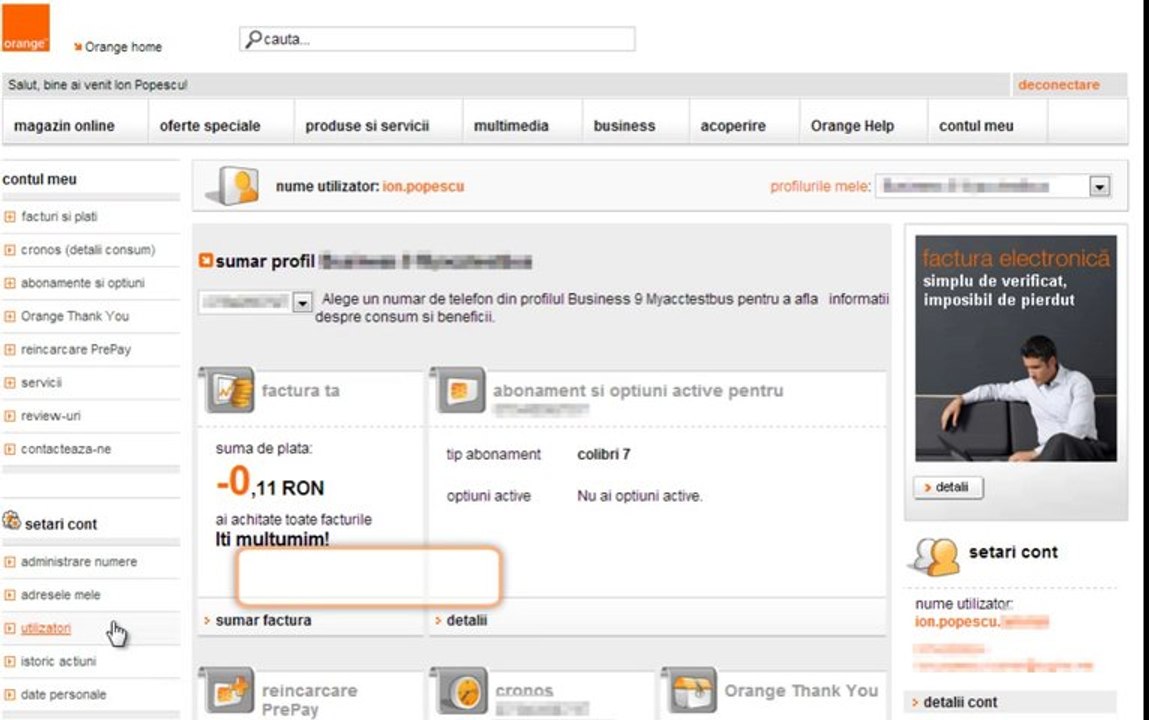Viewport: 1149px width, 720px height.
Task: Open the oferte speciale menu
Action: pyautogui.click(x=210, y=126)
